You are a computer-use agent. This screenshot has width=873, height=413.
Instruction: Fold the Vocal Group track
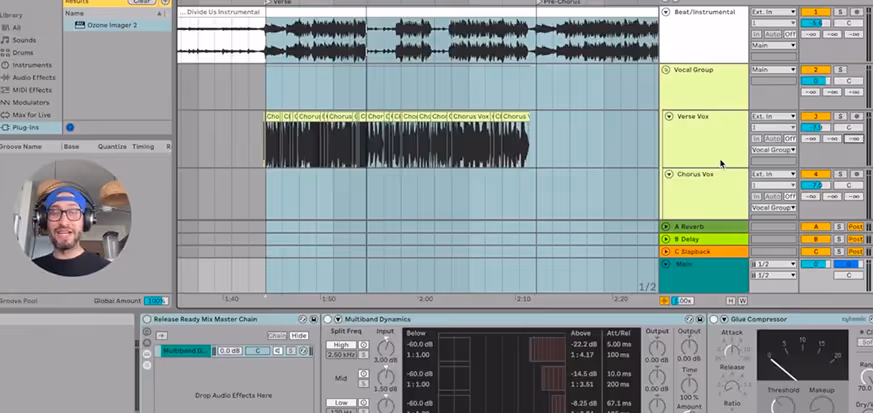click(665, 70)
